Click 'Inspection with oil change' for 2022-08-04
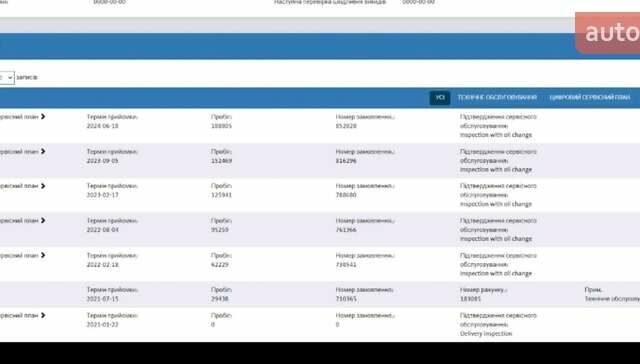This screenshot has width=640, height=364. [x=496, y=239]
